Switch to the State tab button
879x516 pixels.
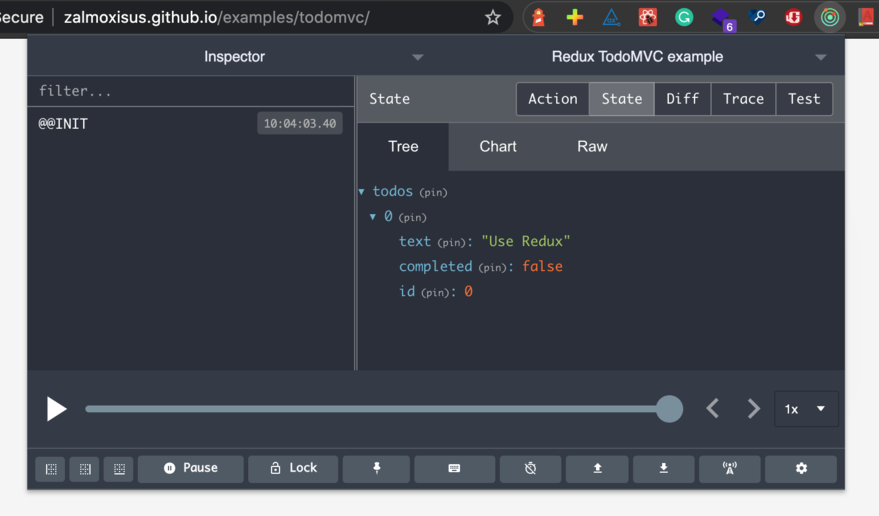(x=622, y=99)
